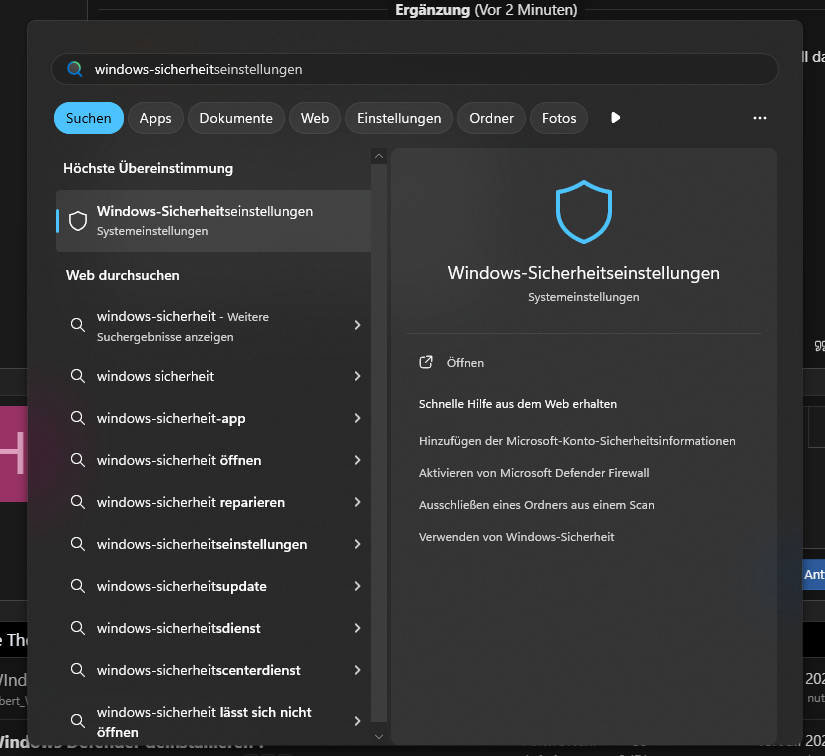
Task: Click the large blue shield in preview pane
Action: (x=583, y=211)
